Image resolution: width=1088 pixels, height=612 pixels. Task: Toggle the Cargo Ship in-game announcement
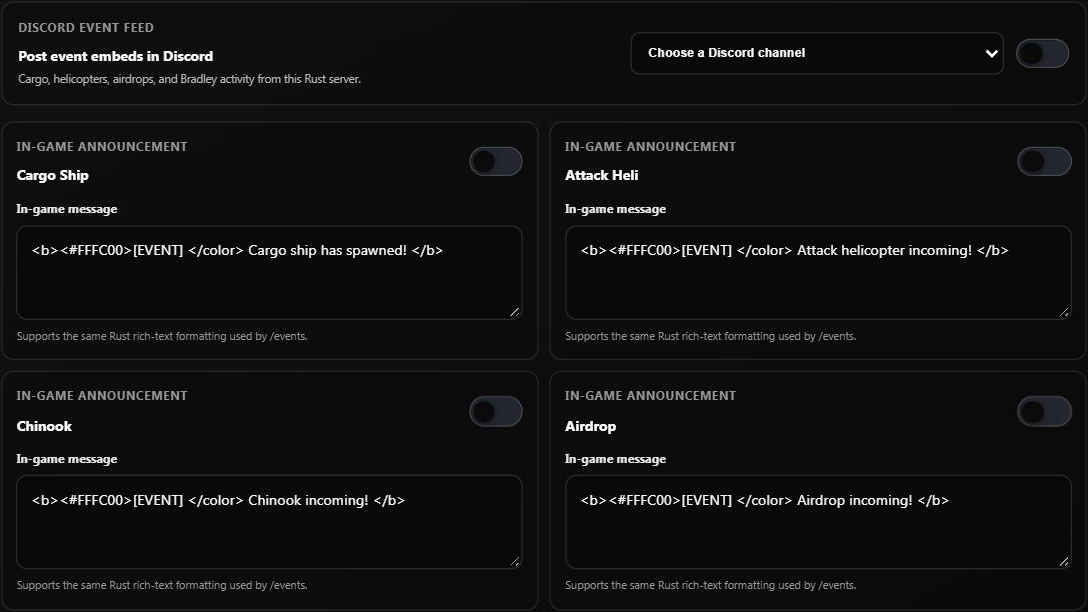495,162
